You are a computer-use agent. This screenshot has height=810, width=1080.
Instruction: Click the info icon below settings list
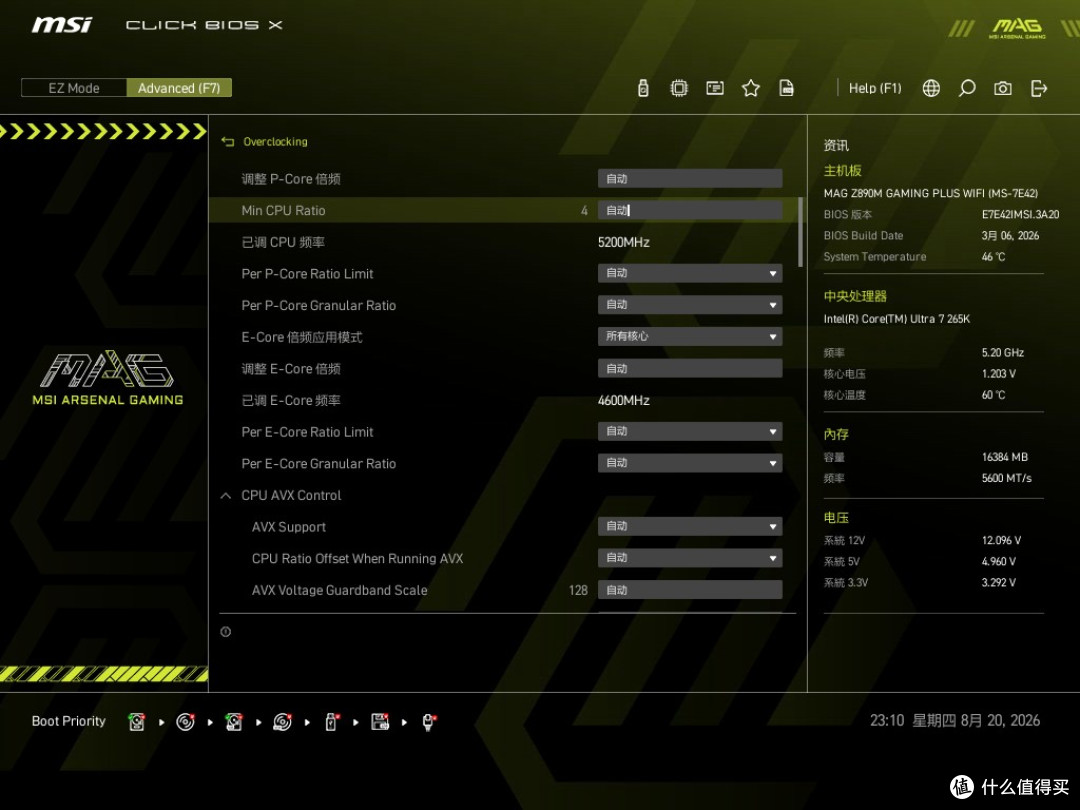coord(225,632)
